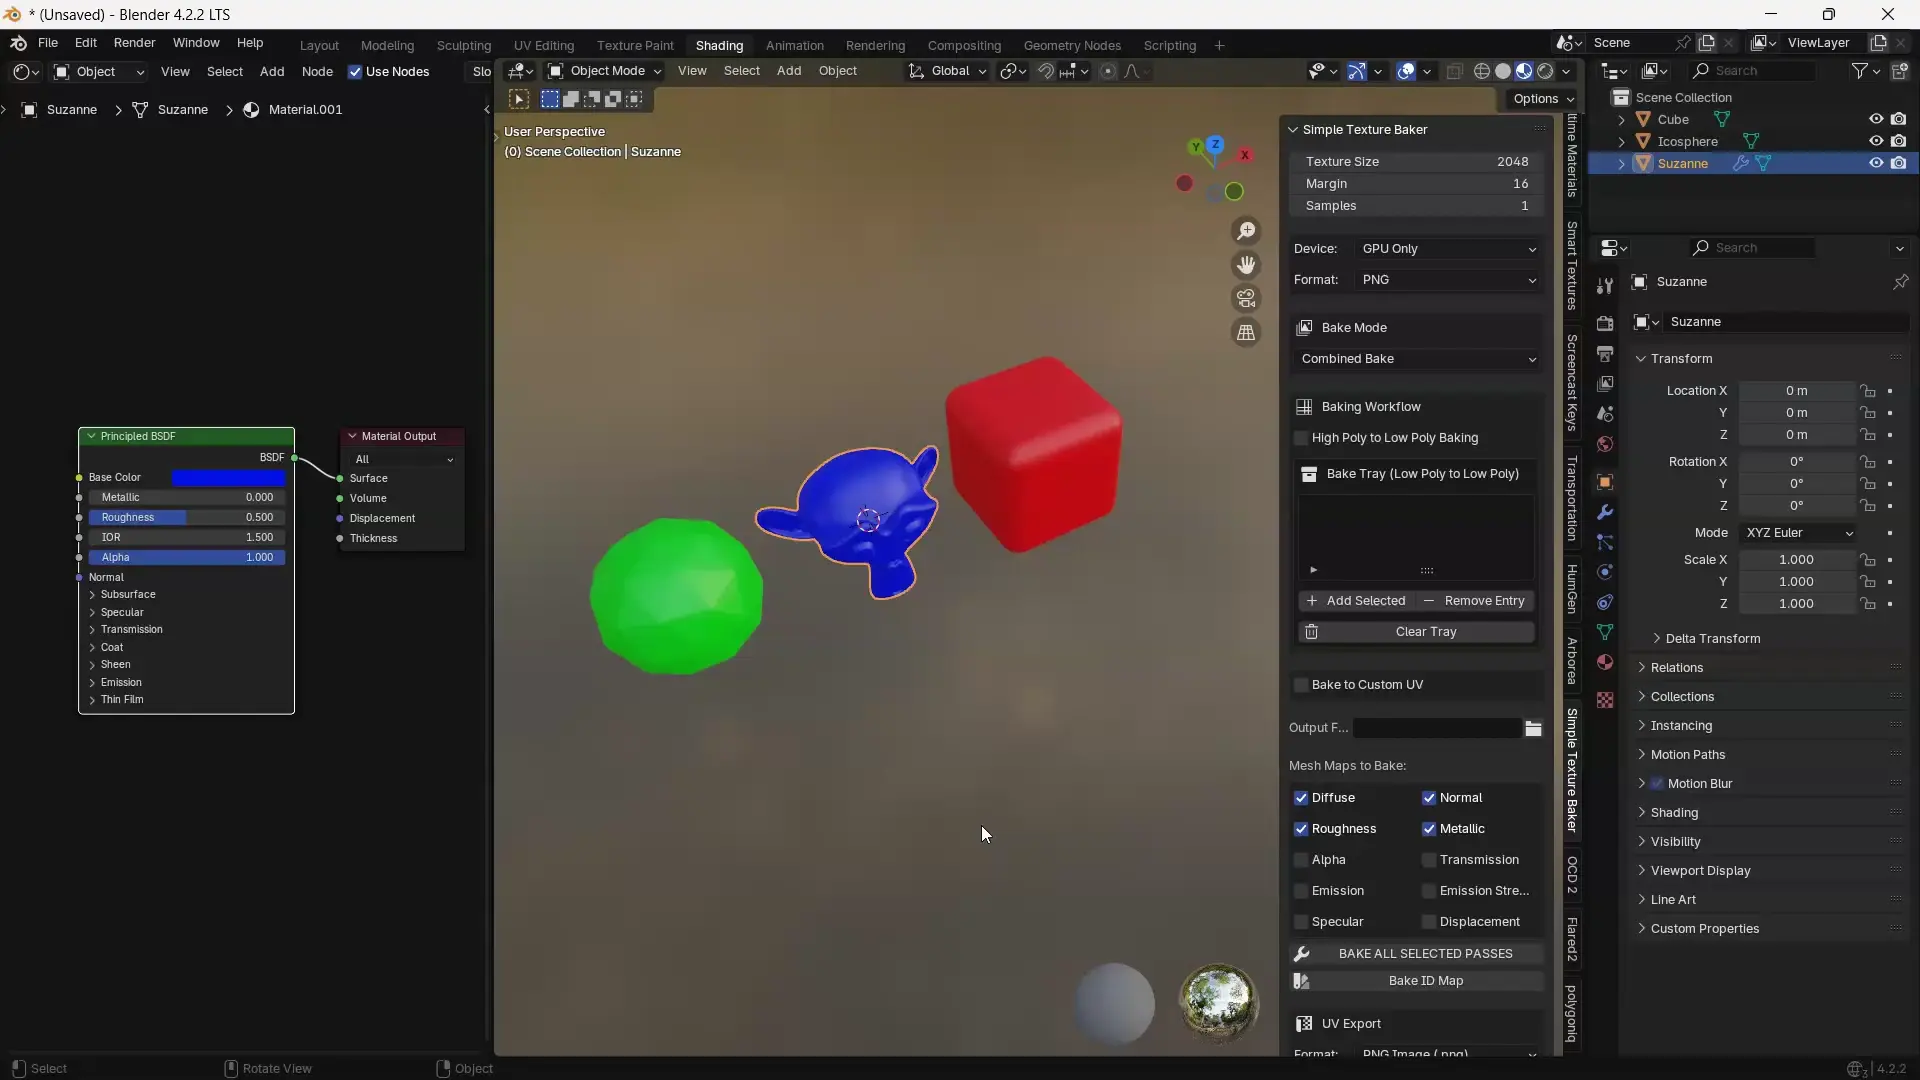Click the Roughness slider in Principled BSDF
This screenshot has width=1920, height=1080.
(187, 518)
